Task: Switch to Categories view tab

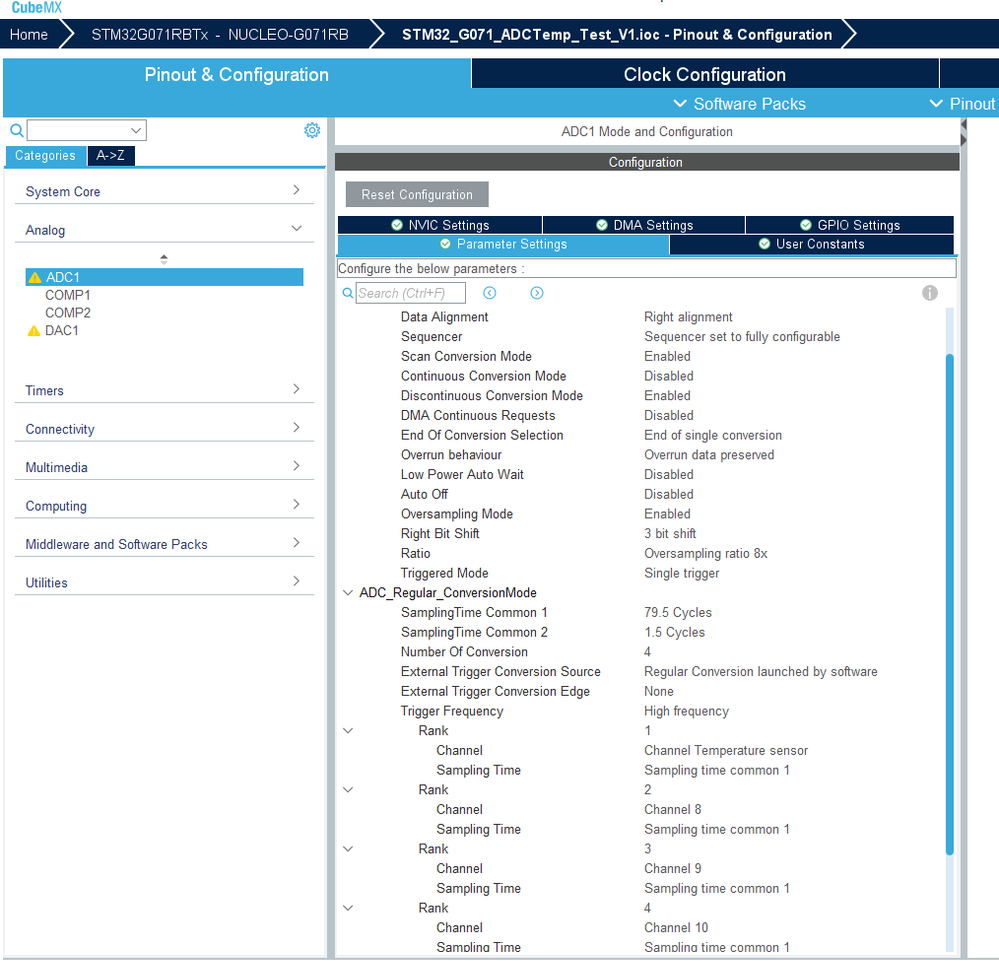Action: pyautogui.click(x=45, y=155)
